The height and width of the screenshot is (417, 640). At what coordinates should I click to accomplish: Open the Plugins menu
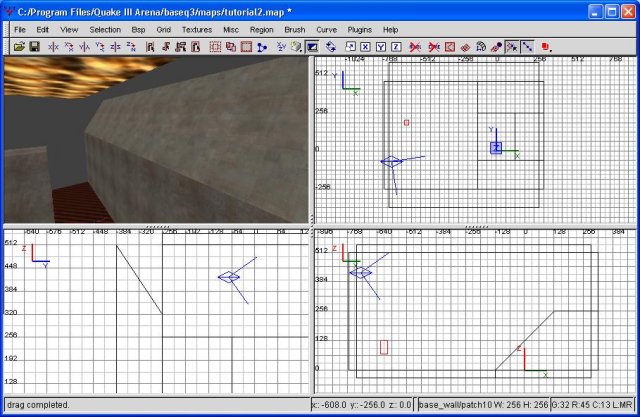click(x=360, y=30)
